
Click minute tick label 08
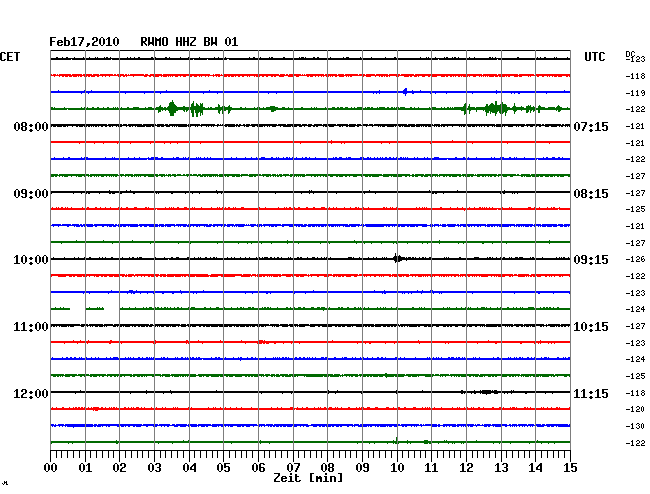[x=327, y=468]
